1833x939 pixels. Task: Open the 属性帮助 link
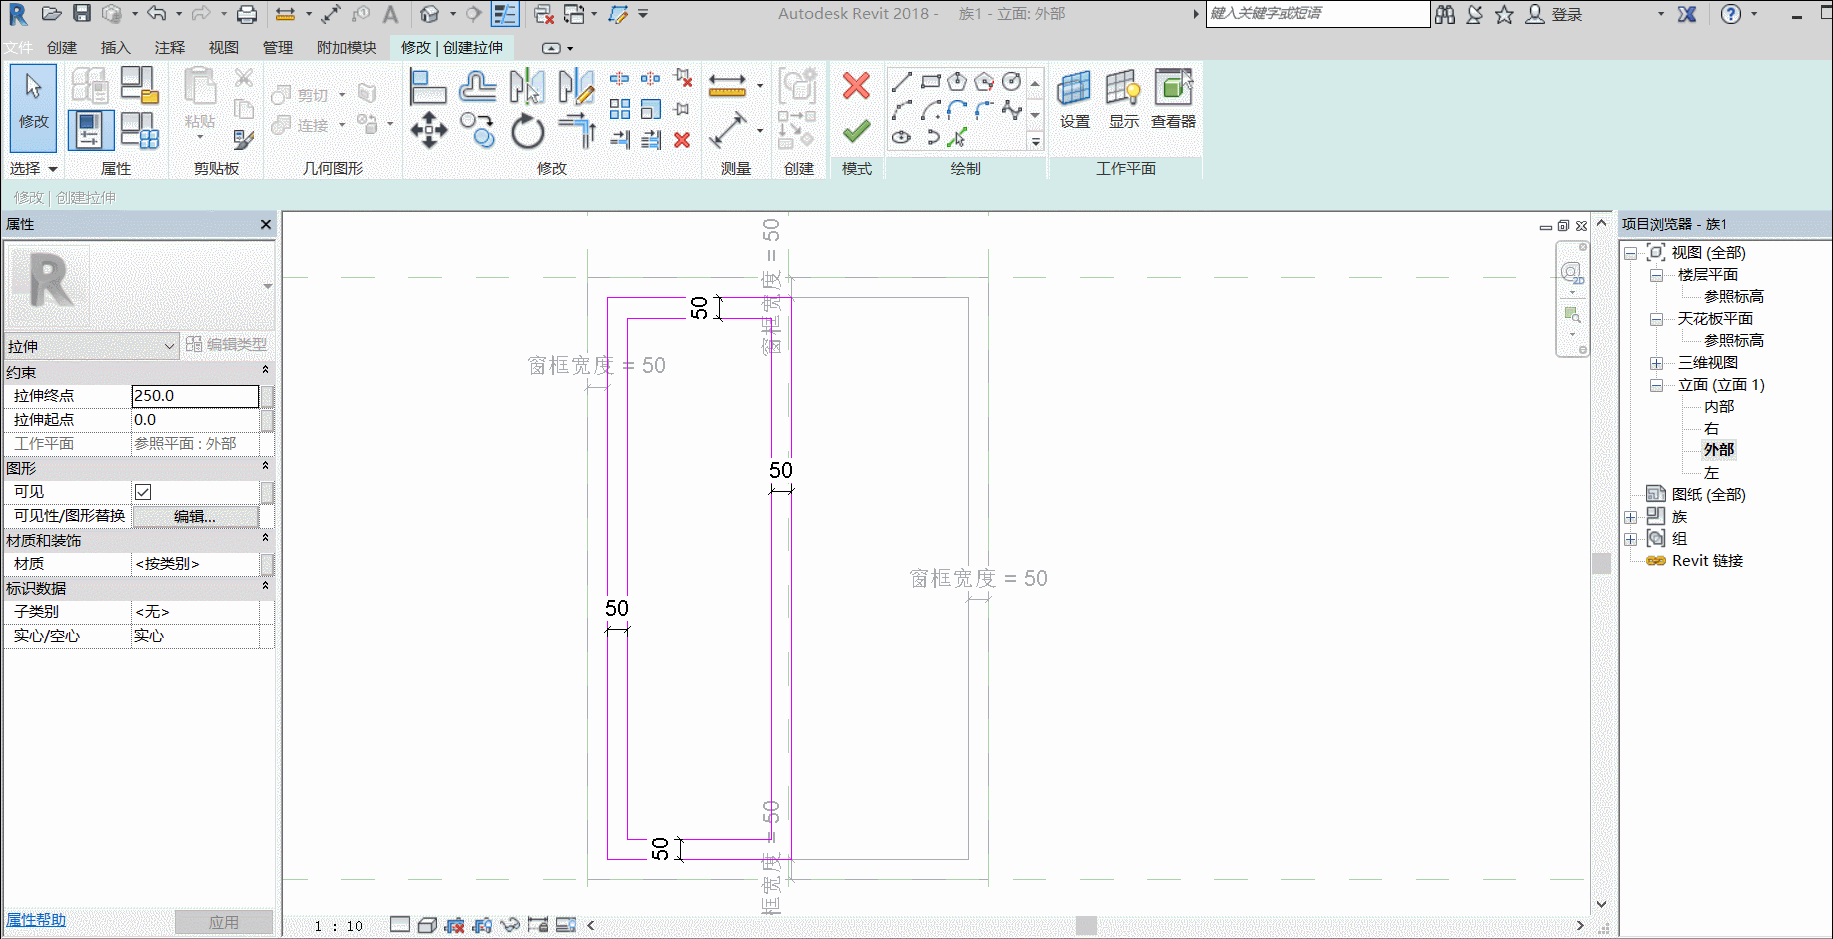36,920
